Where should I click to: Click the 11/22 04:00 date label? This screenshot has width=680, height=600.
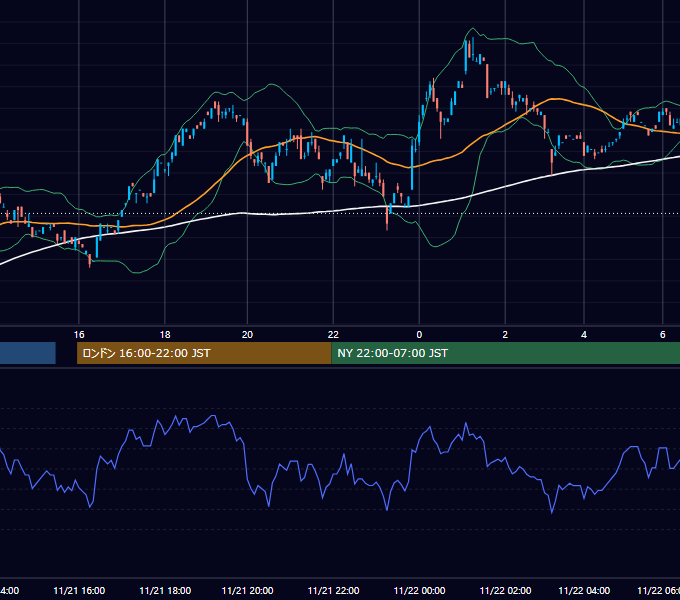click(x=584, y=591)
